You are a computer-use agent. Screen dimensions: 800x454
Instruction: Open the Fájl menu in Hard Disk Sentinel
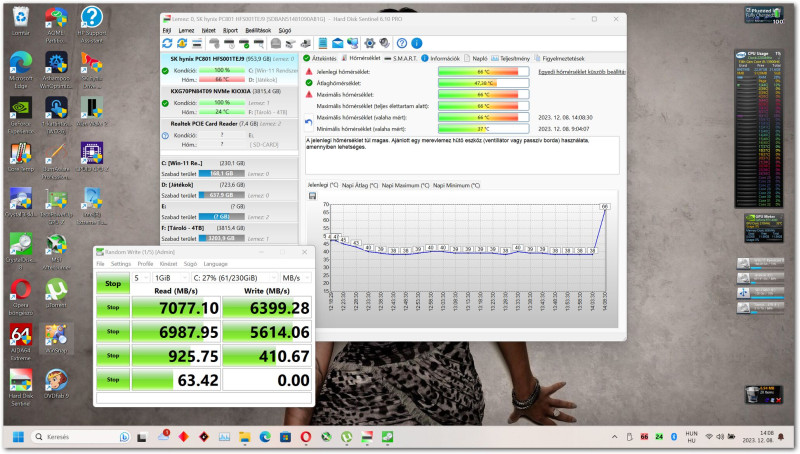click(x=167, y=31)
